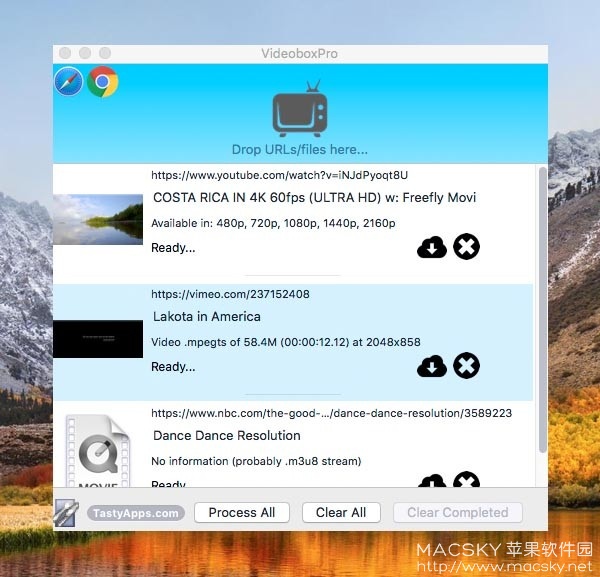The width and height of the screenshot is (600, 577).
Task: Download the Lakota in America video
Action: 432,366
